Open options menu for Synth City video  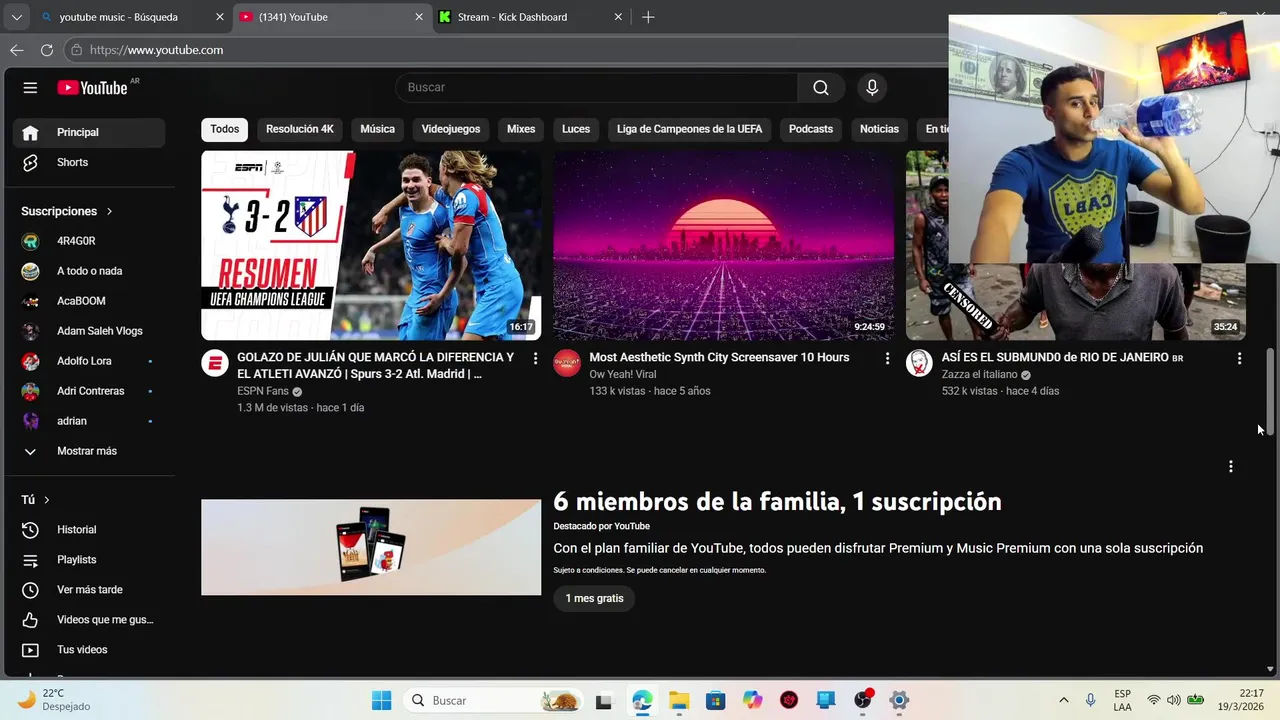pos(887,358)
